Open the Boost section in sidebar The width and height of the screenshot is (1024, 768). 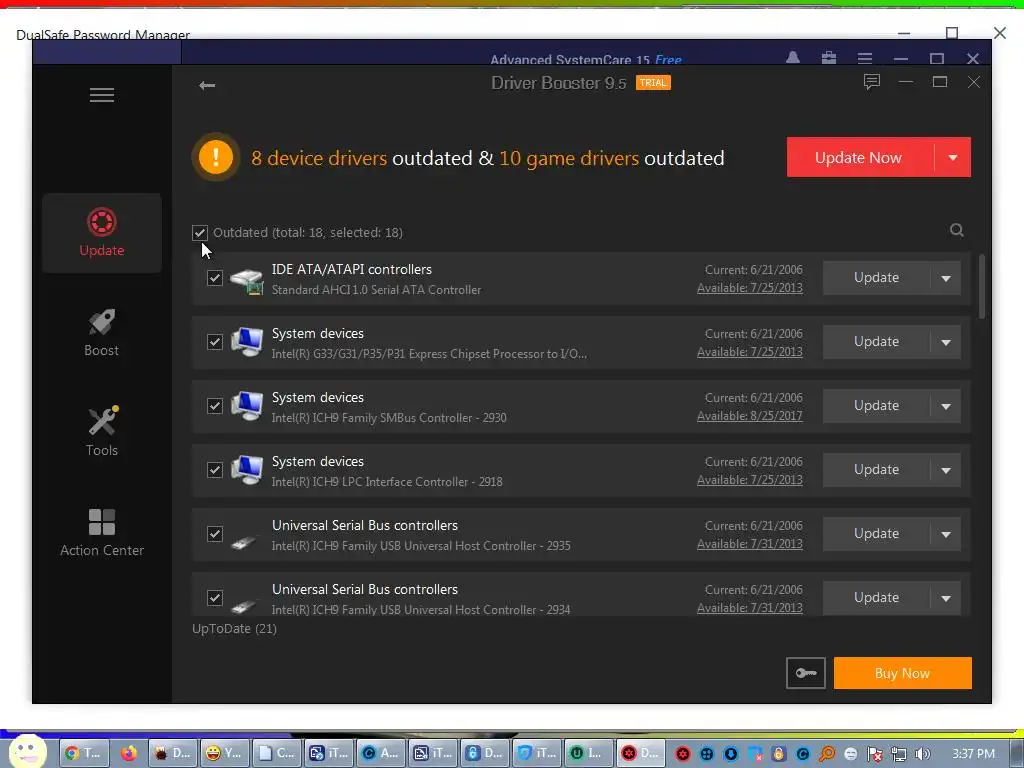[102, 332]
